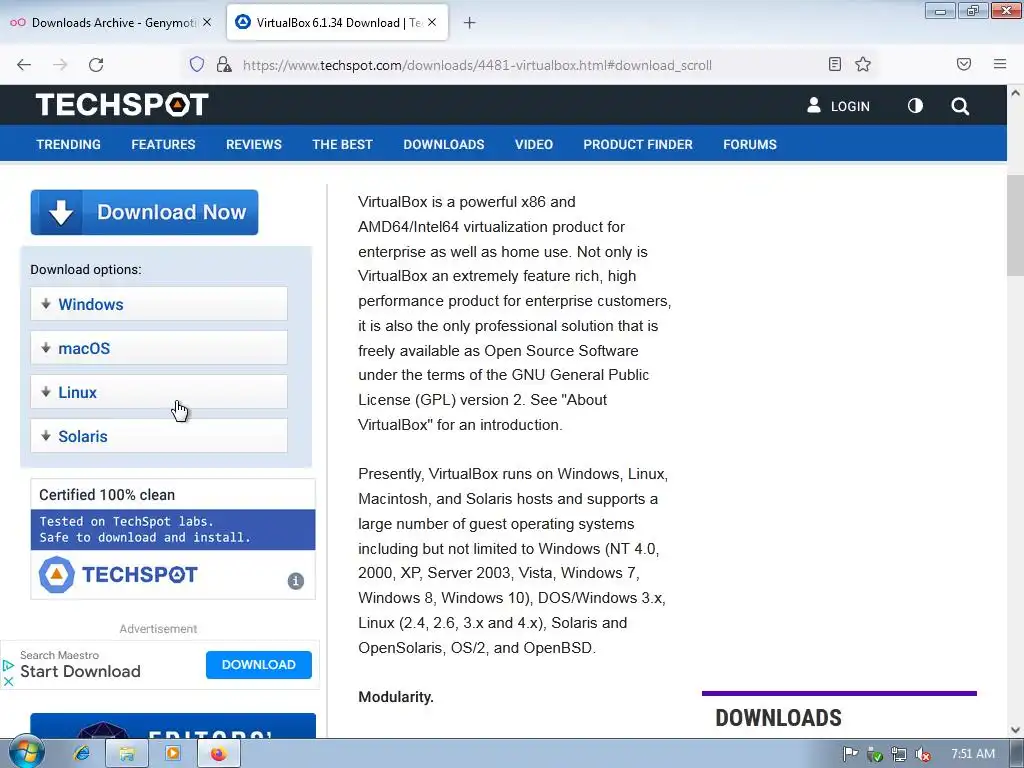This screenshot has width=1024, height=768.
Task: Click the info icon in Certified clean box
Action: click(x=296, y=581)
